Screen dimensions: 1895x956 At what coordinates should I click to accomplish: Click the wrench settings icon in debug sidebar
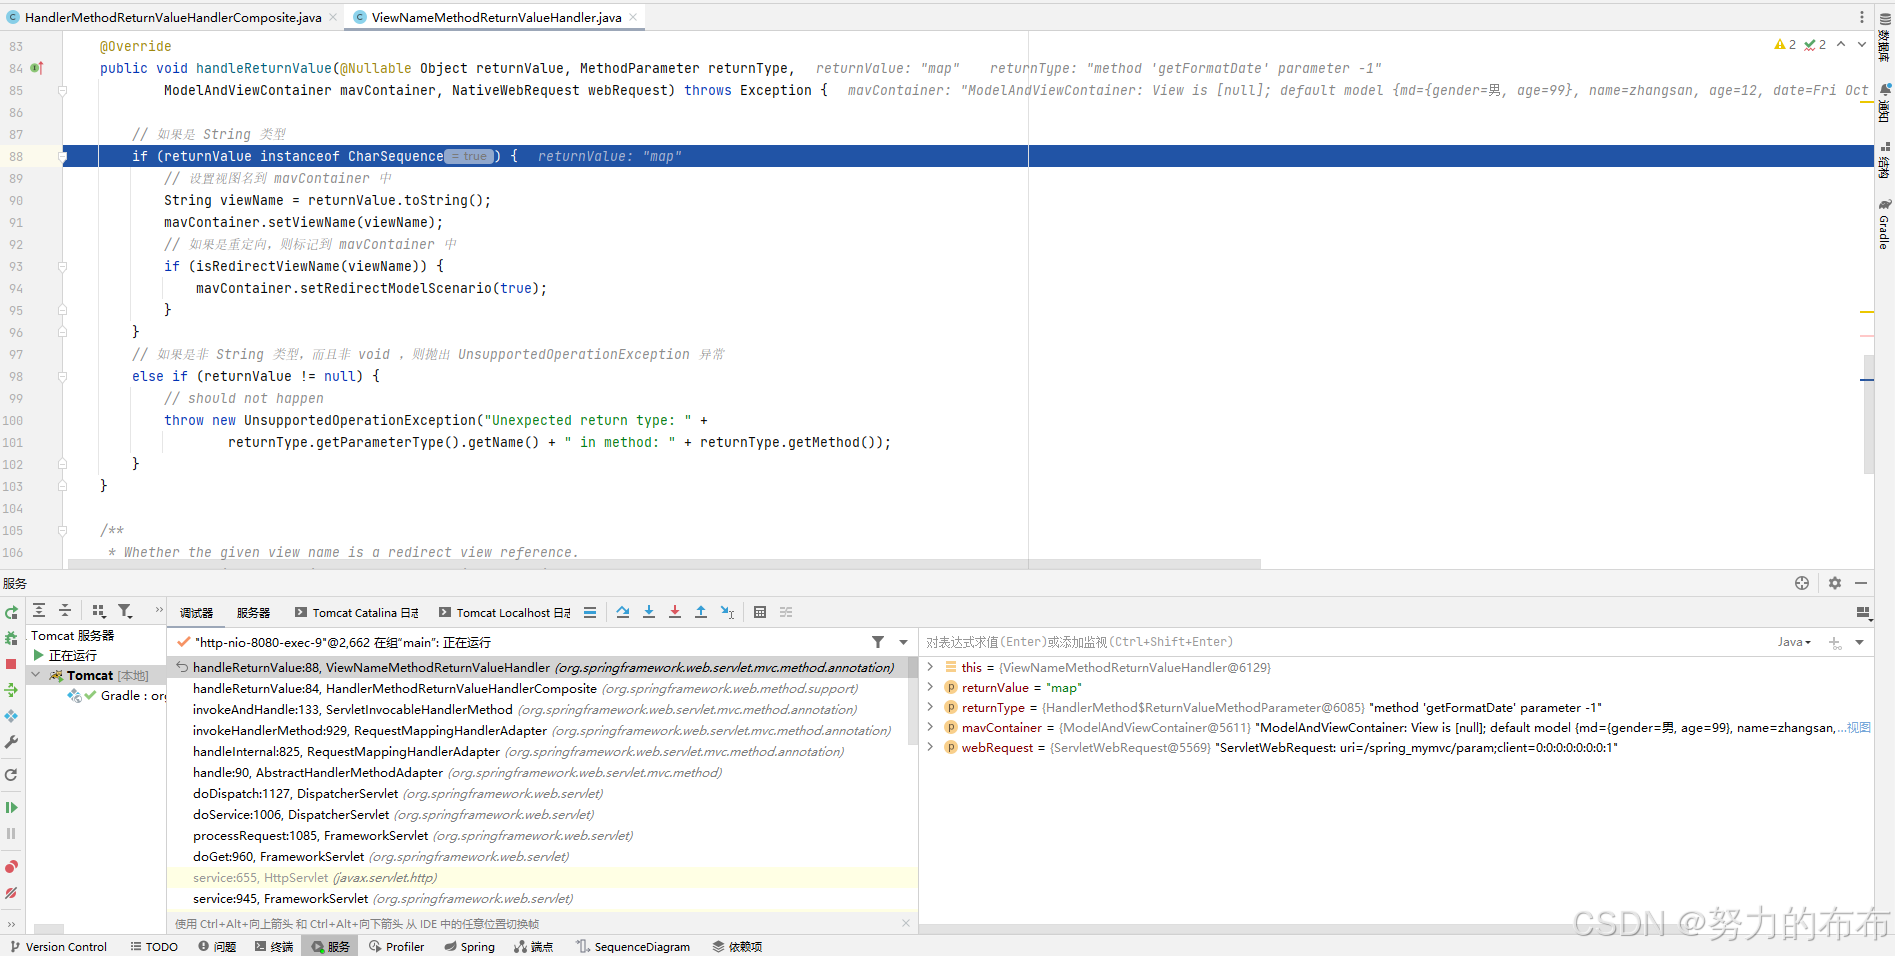pyautogui.click(x=11, y=742)
